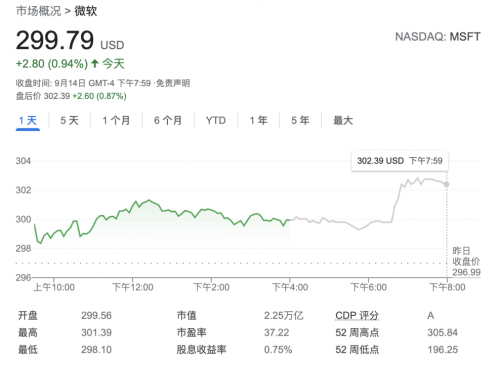Click the 上午10:00 axis label

[x=54, y=287]
